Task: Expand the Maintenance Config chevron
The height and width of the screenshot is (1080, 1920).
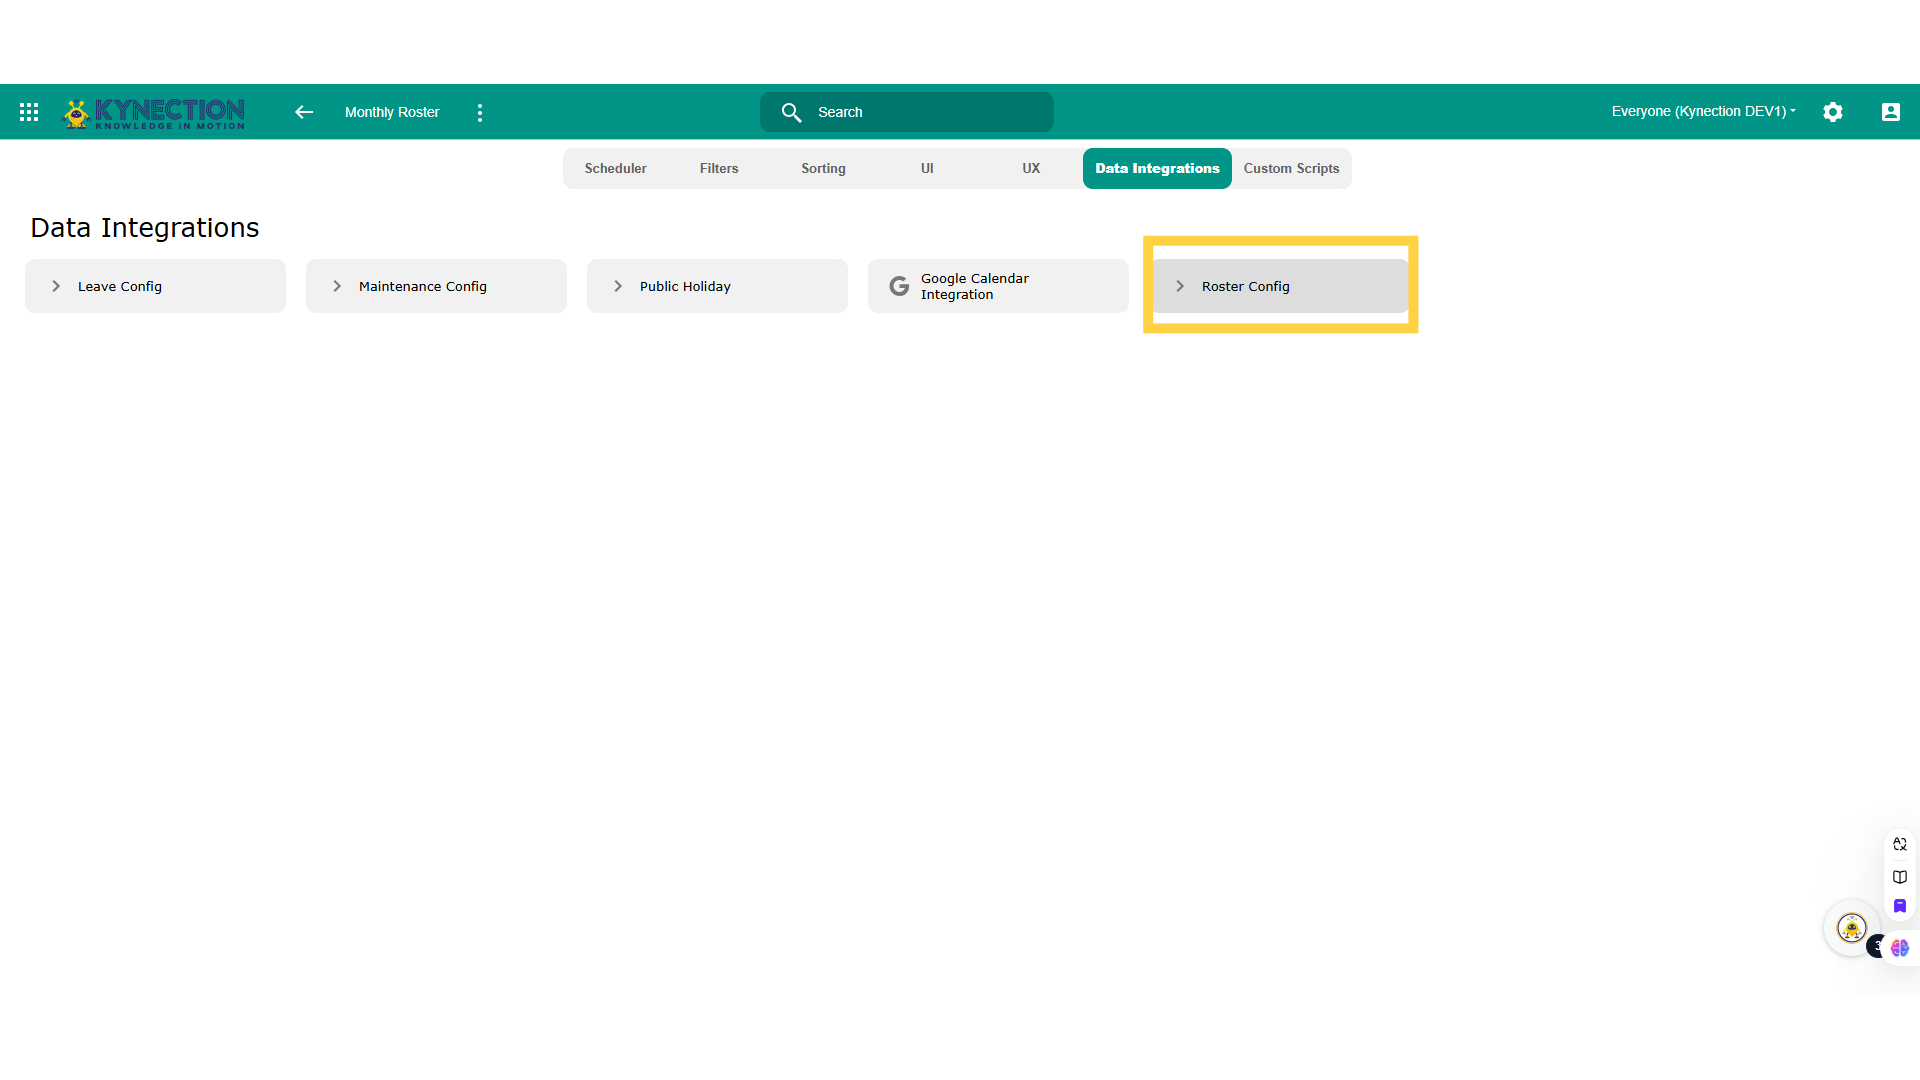Action: click(x=337, y=286)
